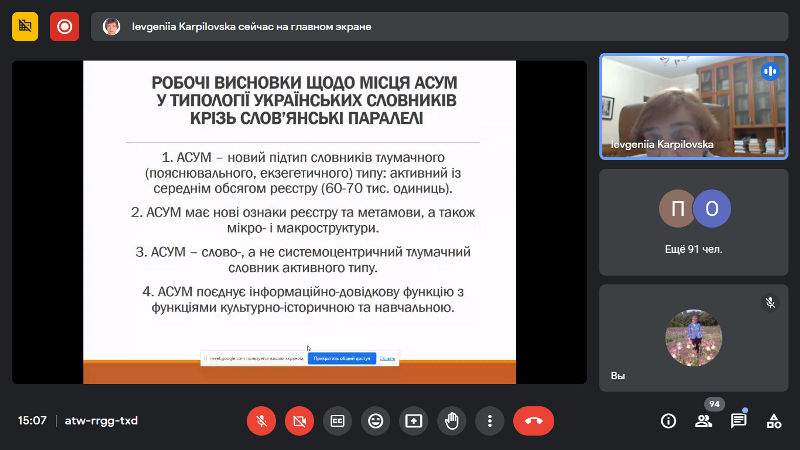
Task: Raise your hand
Action: (x=451, y=421)
